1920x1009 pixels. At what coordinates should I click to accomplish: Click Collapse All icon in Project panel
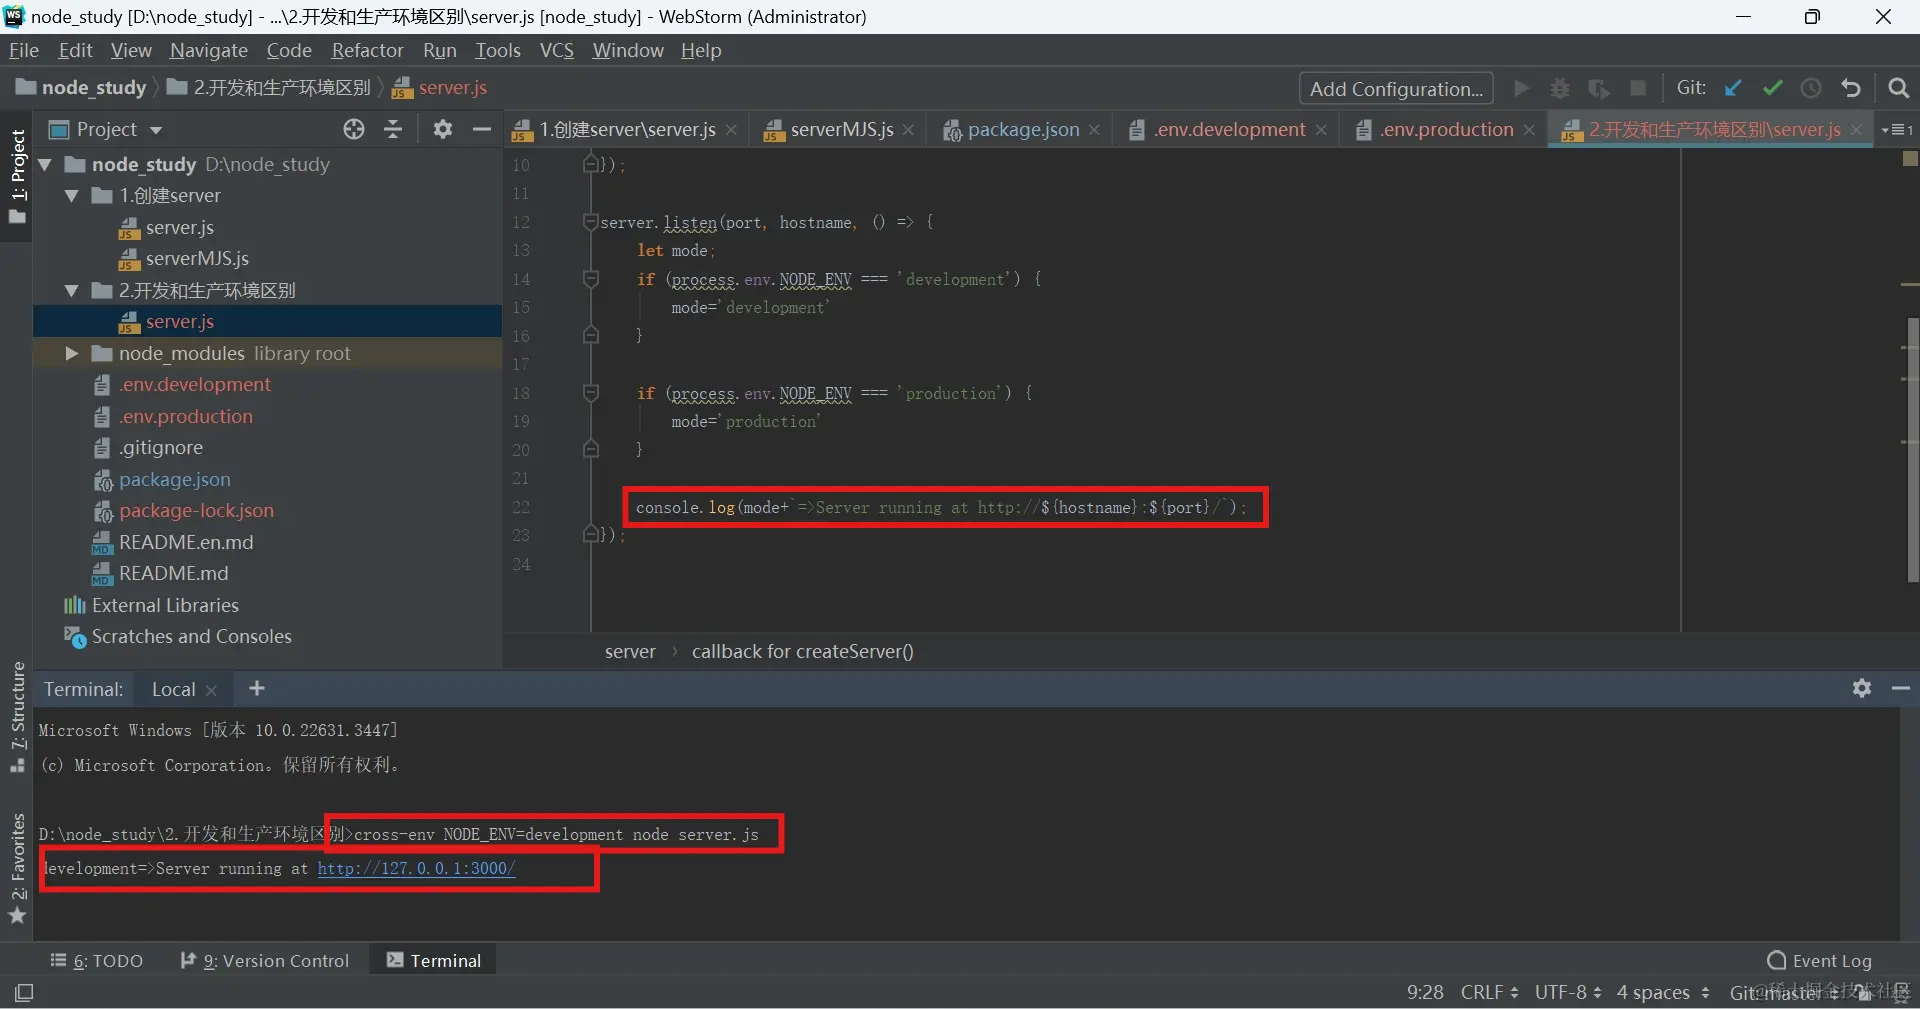pos(393,129)
